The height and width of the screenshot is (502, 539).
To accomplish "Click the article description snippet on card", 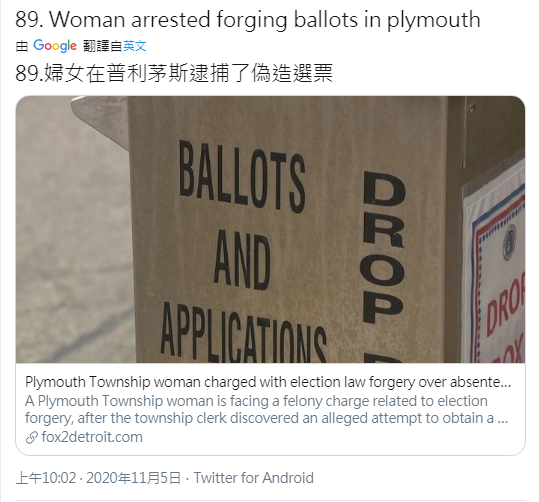I will coord(266,410).
